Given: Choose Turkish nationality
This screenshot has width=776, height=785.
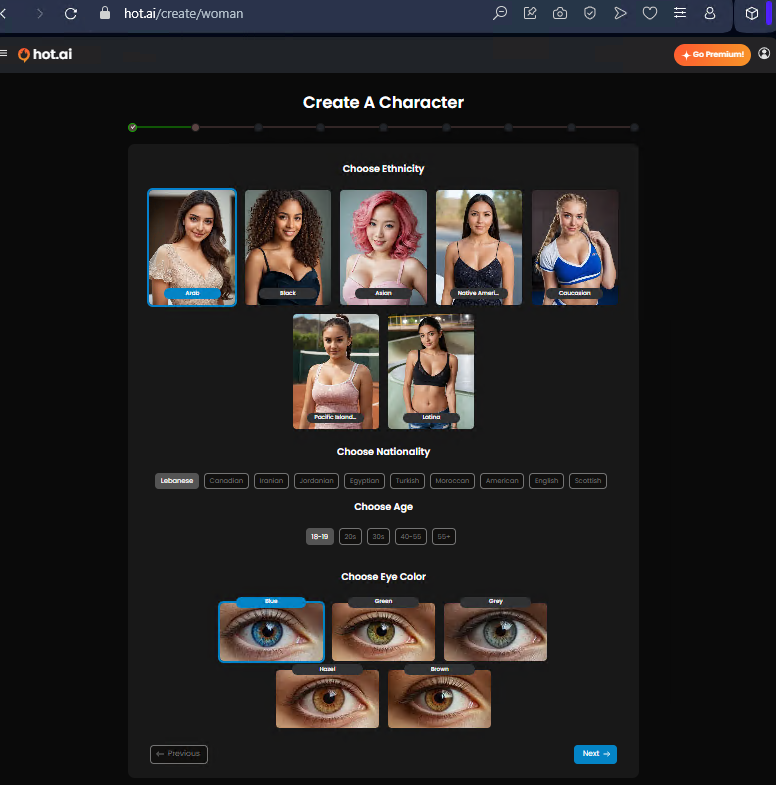Looking at the screenshot, I should 408,481.
